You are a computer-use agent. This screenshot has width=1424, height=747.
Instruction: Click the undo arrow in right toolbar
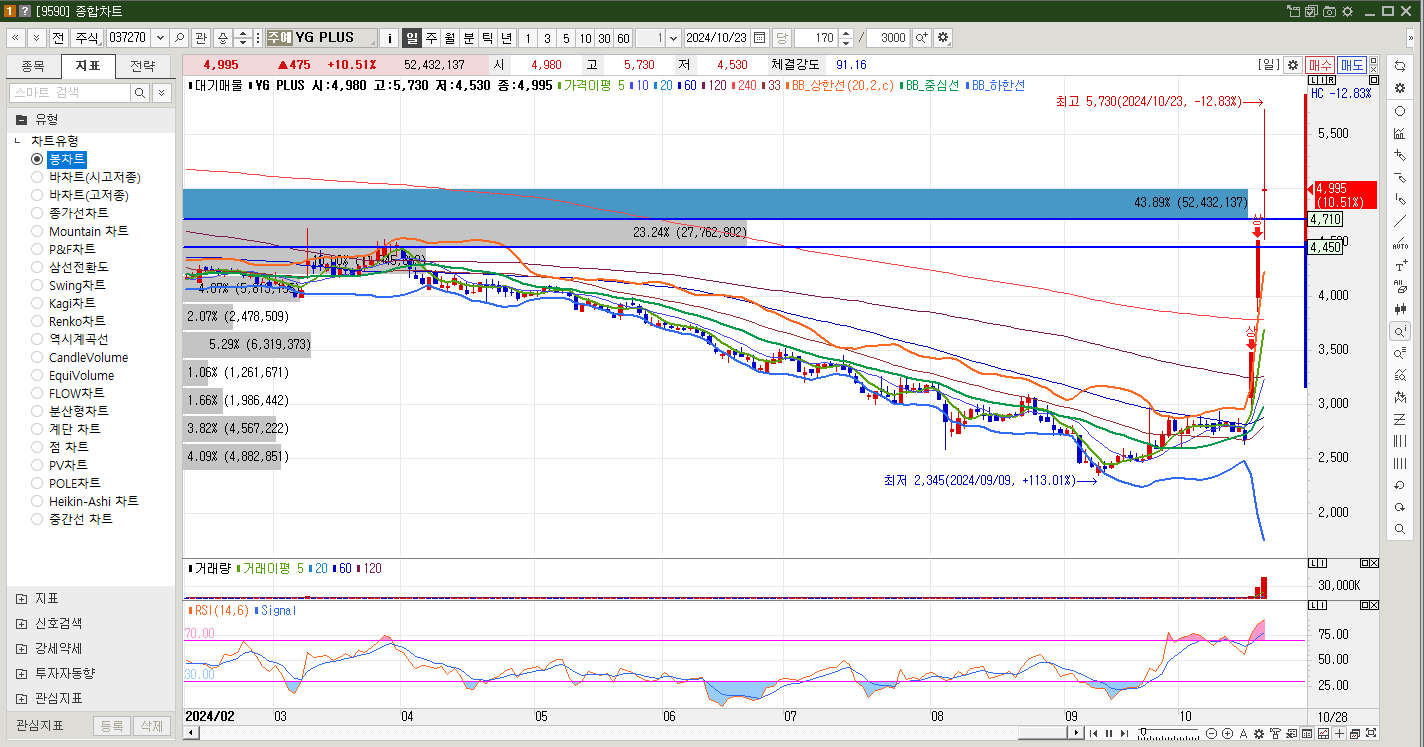[1400, 485]
